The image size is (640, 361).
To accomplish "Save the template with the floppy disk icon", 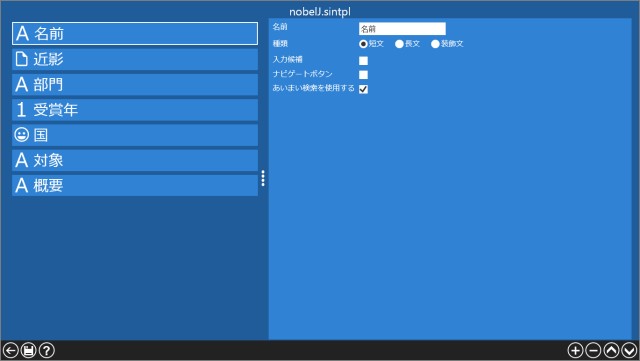I will click(29, 350).
